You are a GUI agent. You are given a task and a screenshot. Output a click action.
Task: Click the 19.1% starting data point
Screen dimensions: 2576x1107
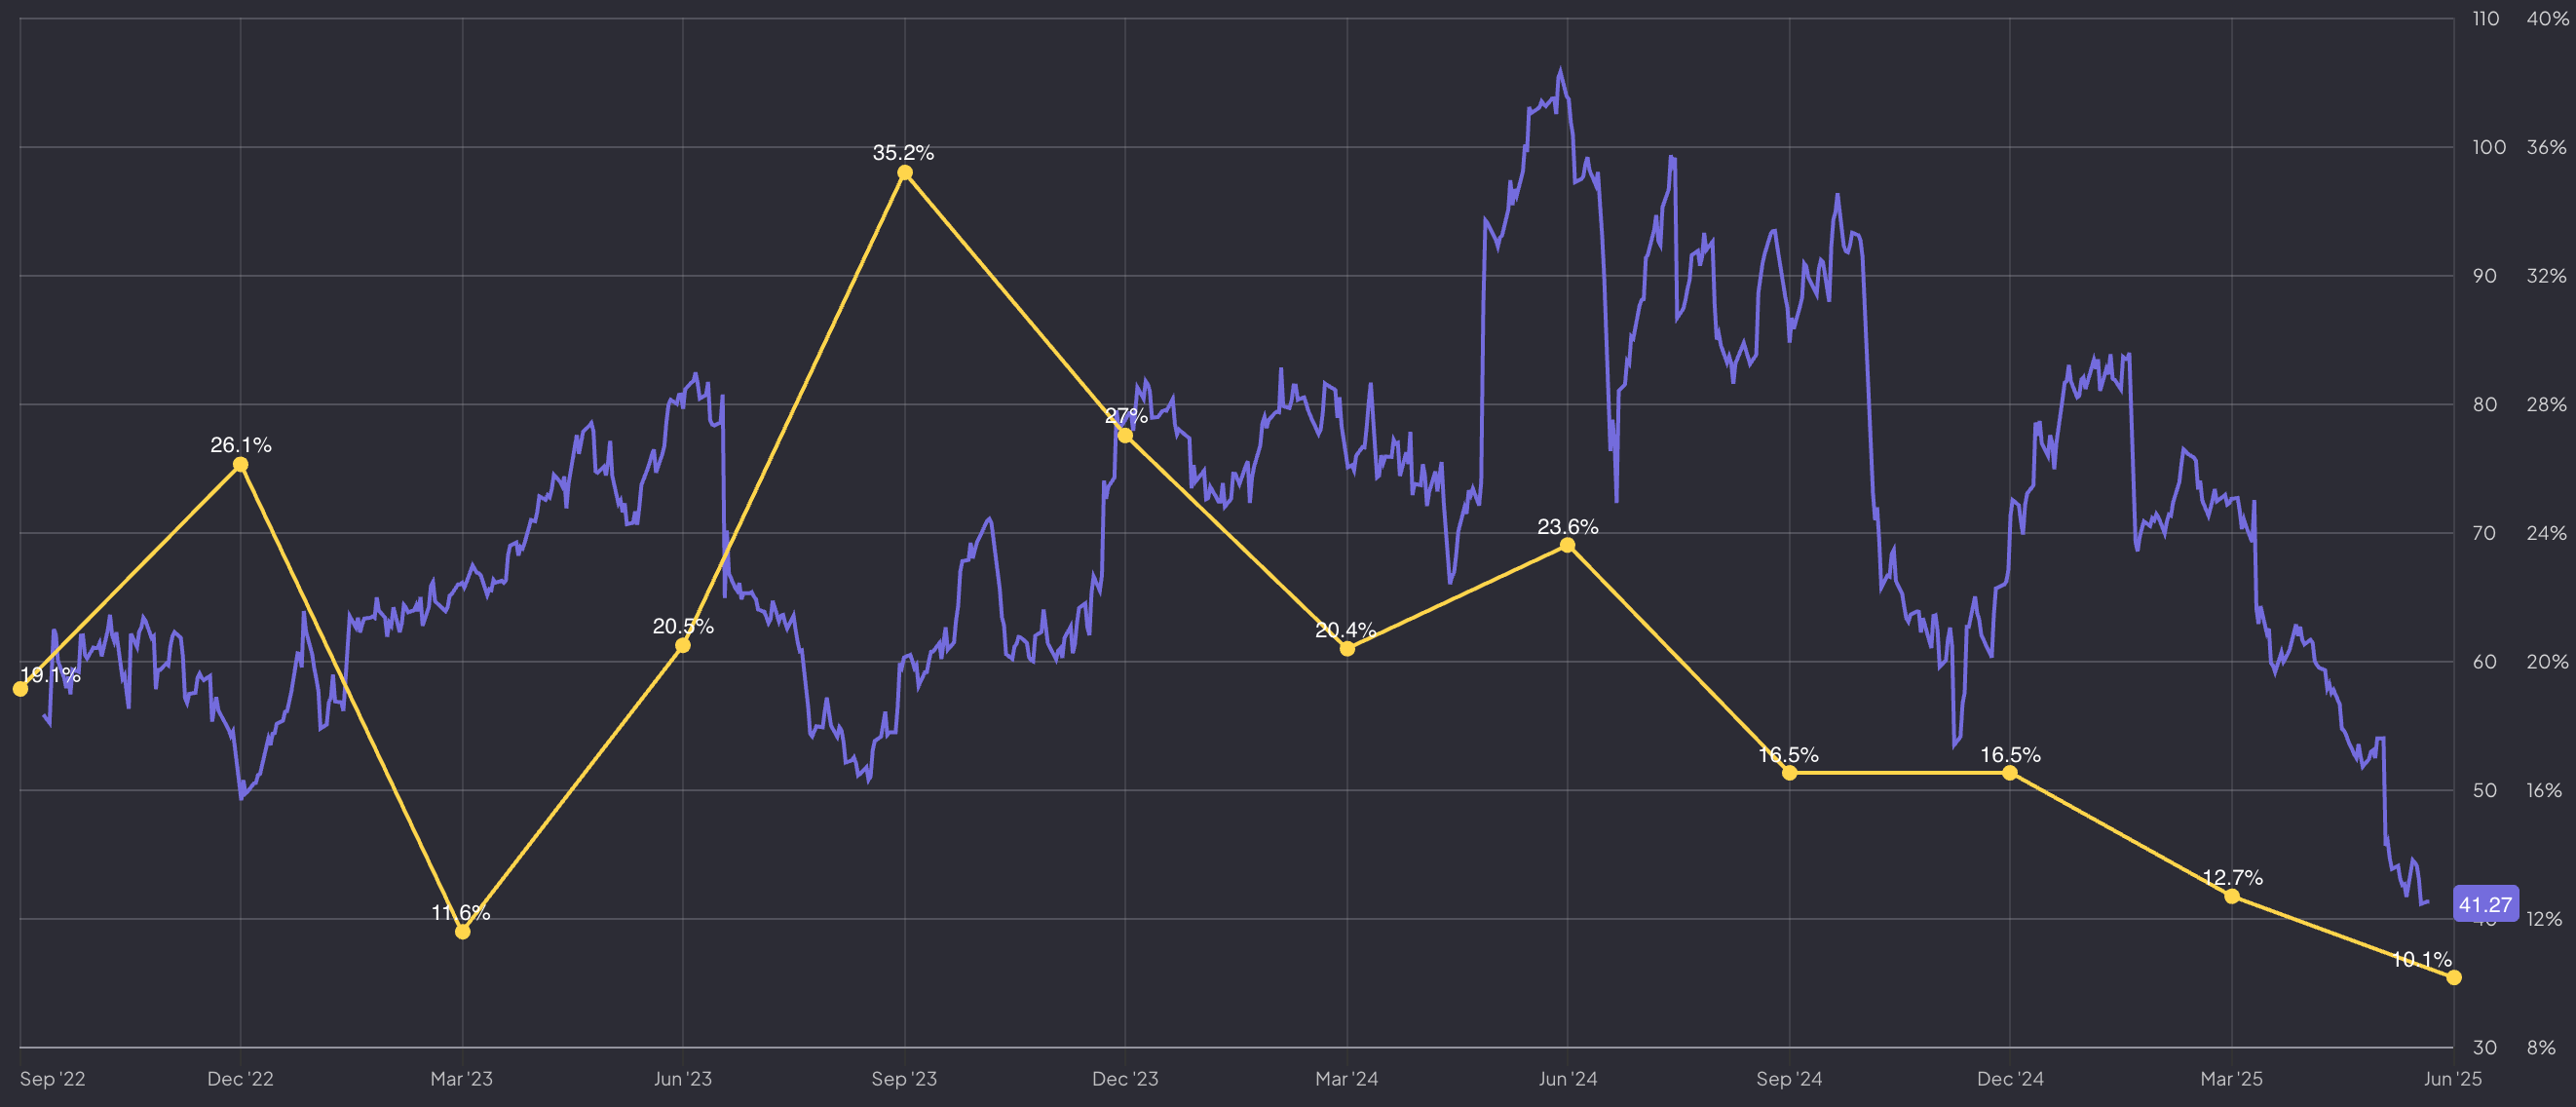(20, 689)
